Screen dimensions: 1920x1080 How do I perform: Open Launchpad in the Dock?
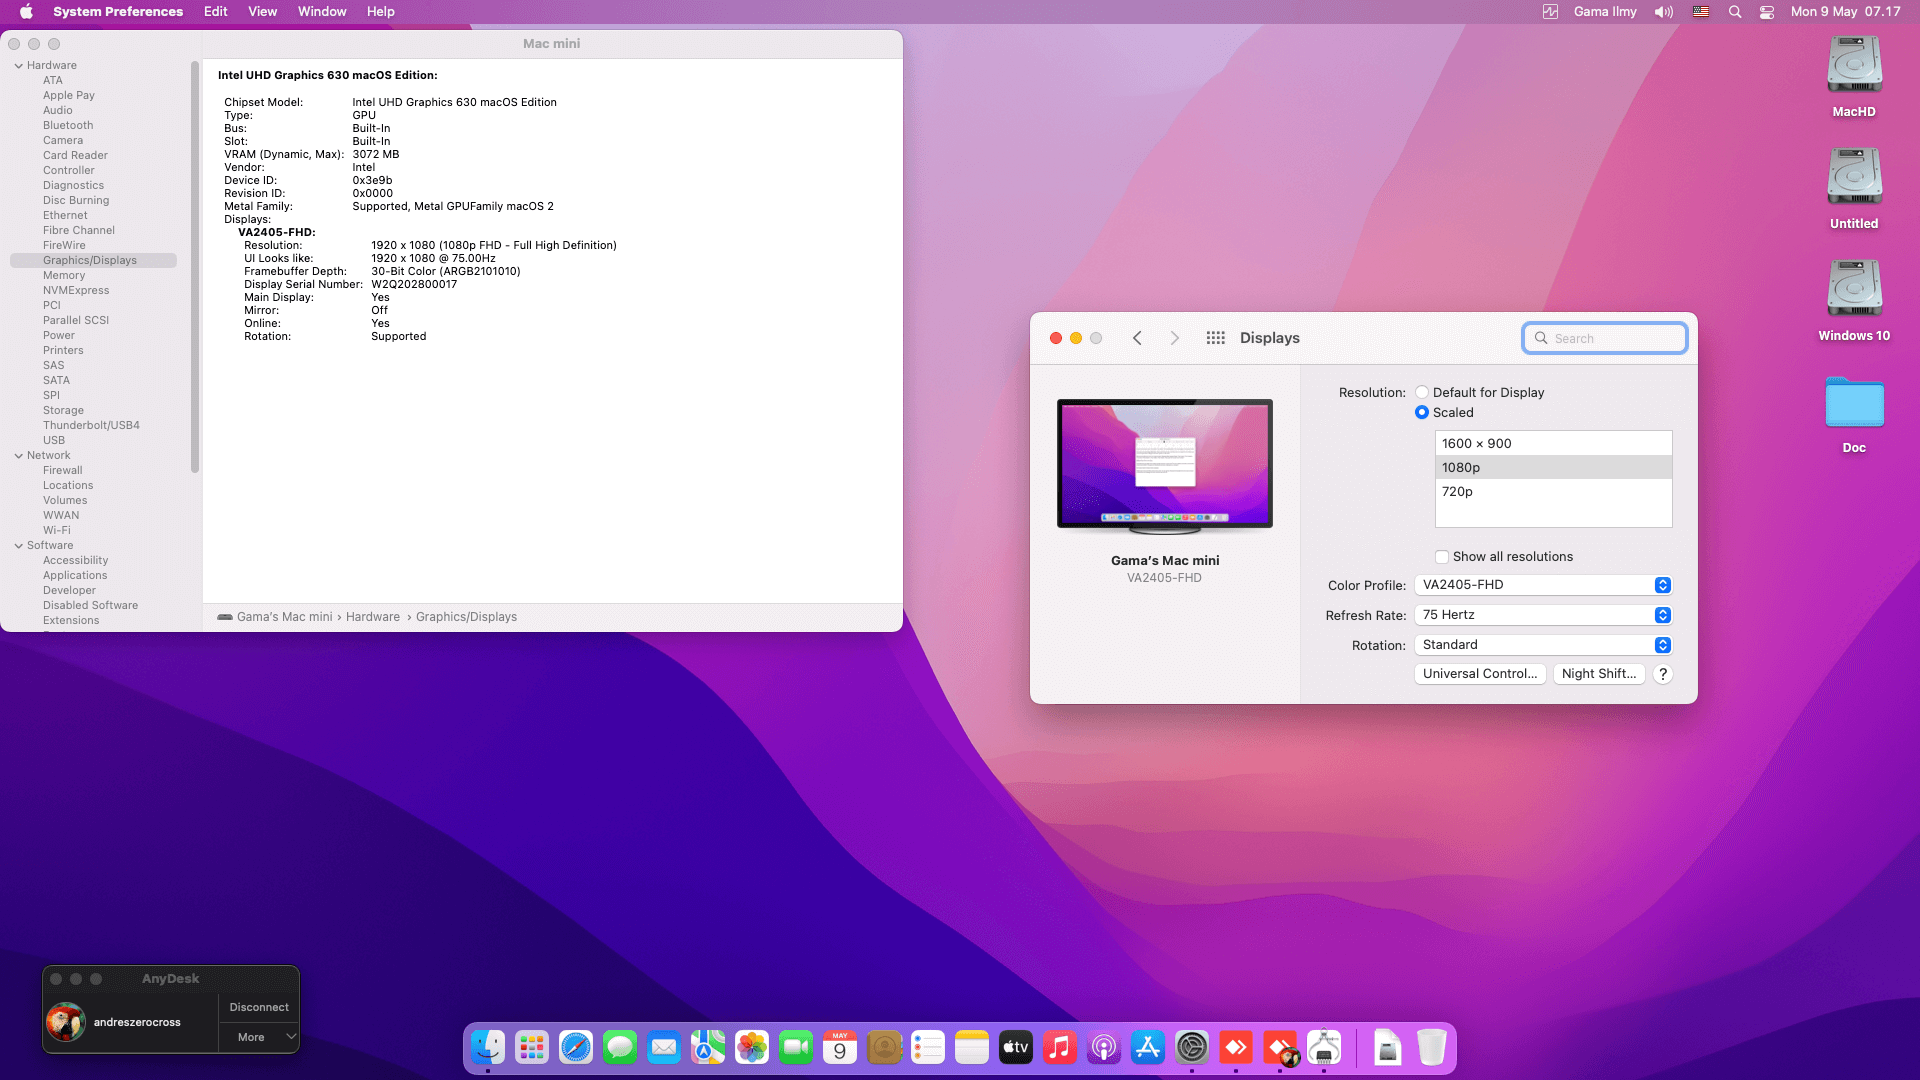tap(532, 1047)
